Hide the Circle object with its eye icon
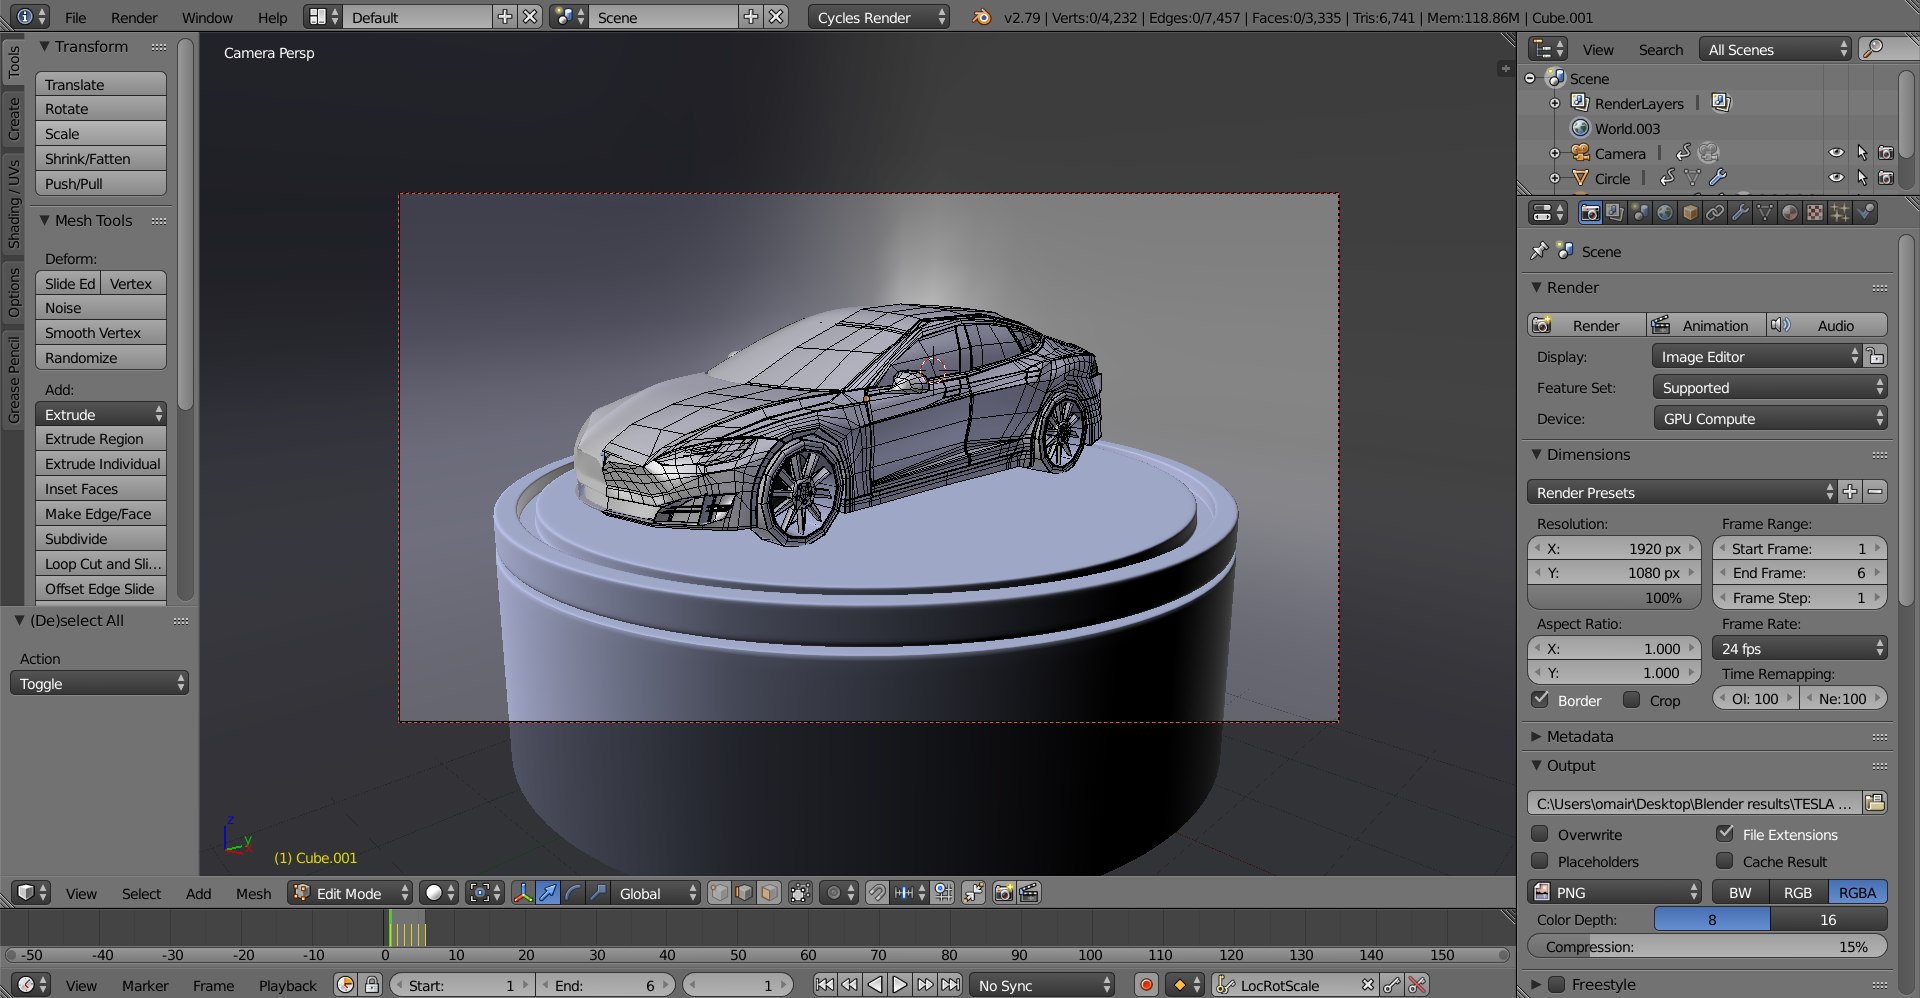The height and width of the screenshot is (998, 1920). coord(1836,178)
